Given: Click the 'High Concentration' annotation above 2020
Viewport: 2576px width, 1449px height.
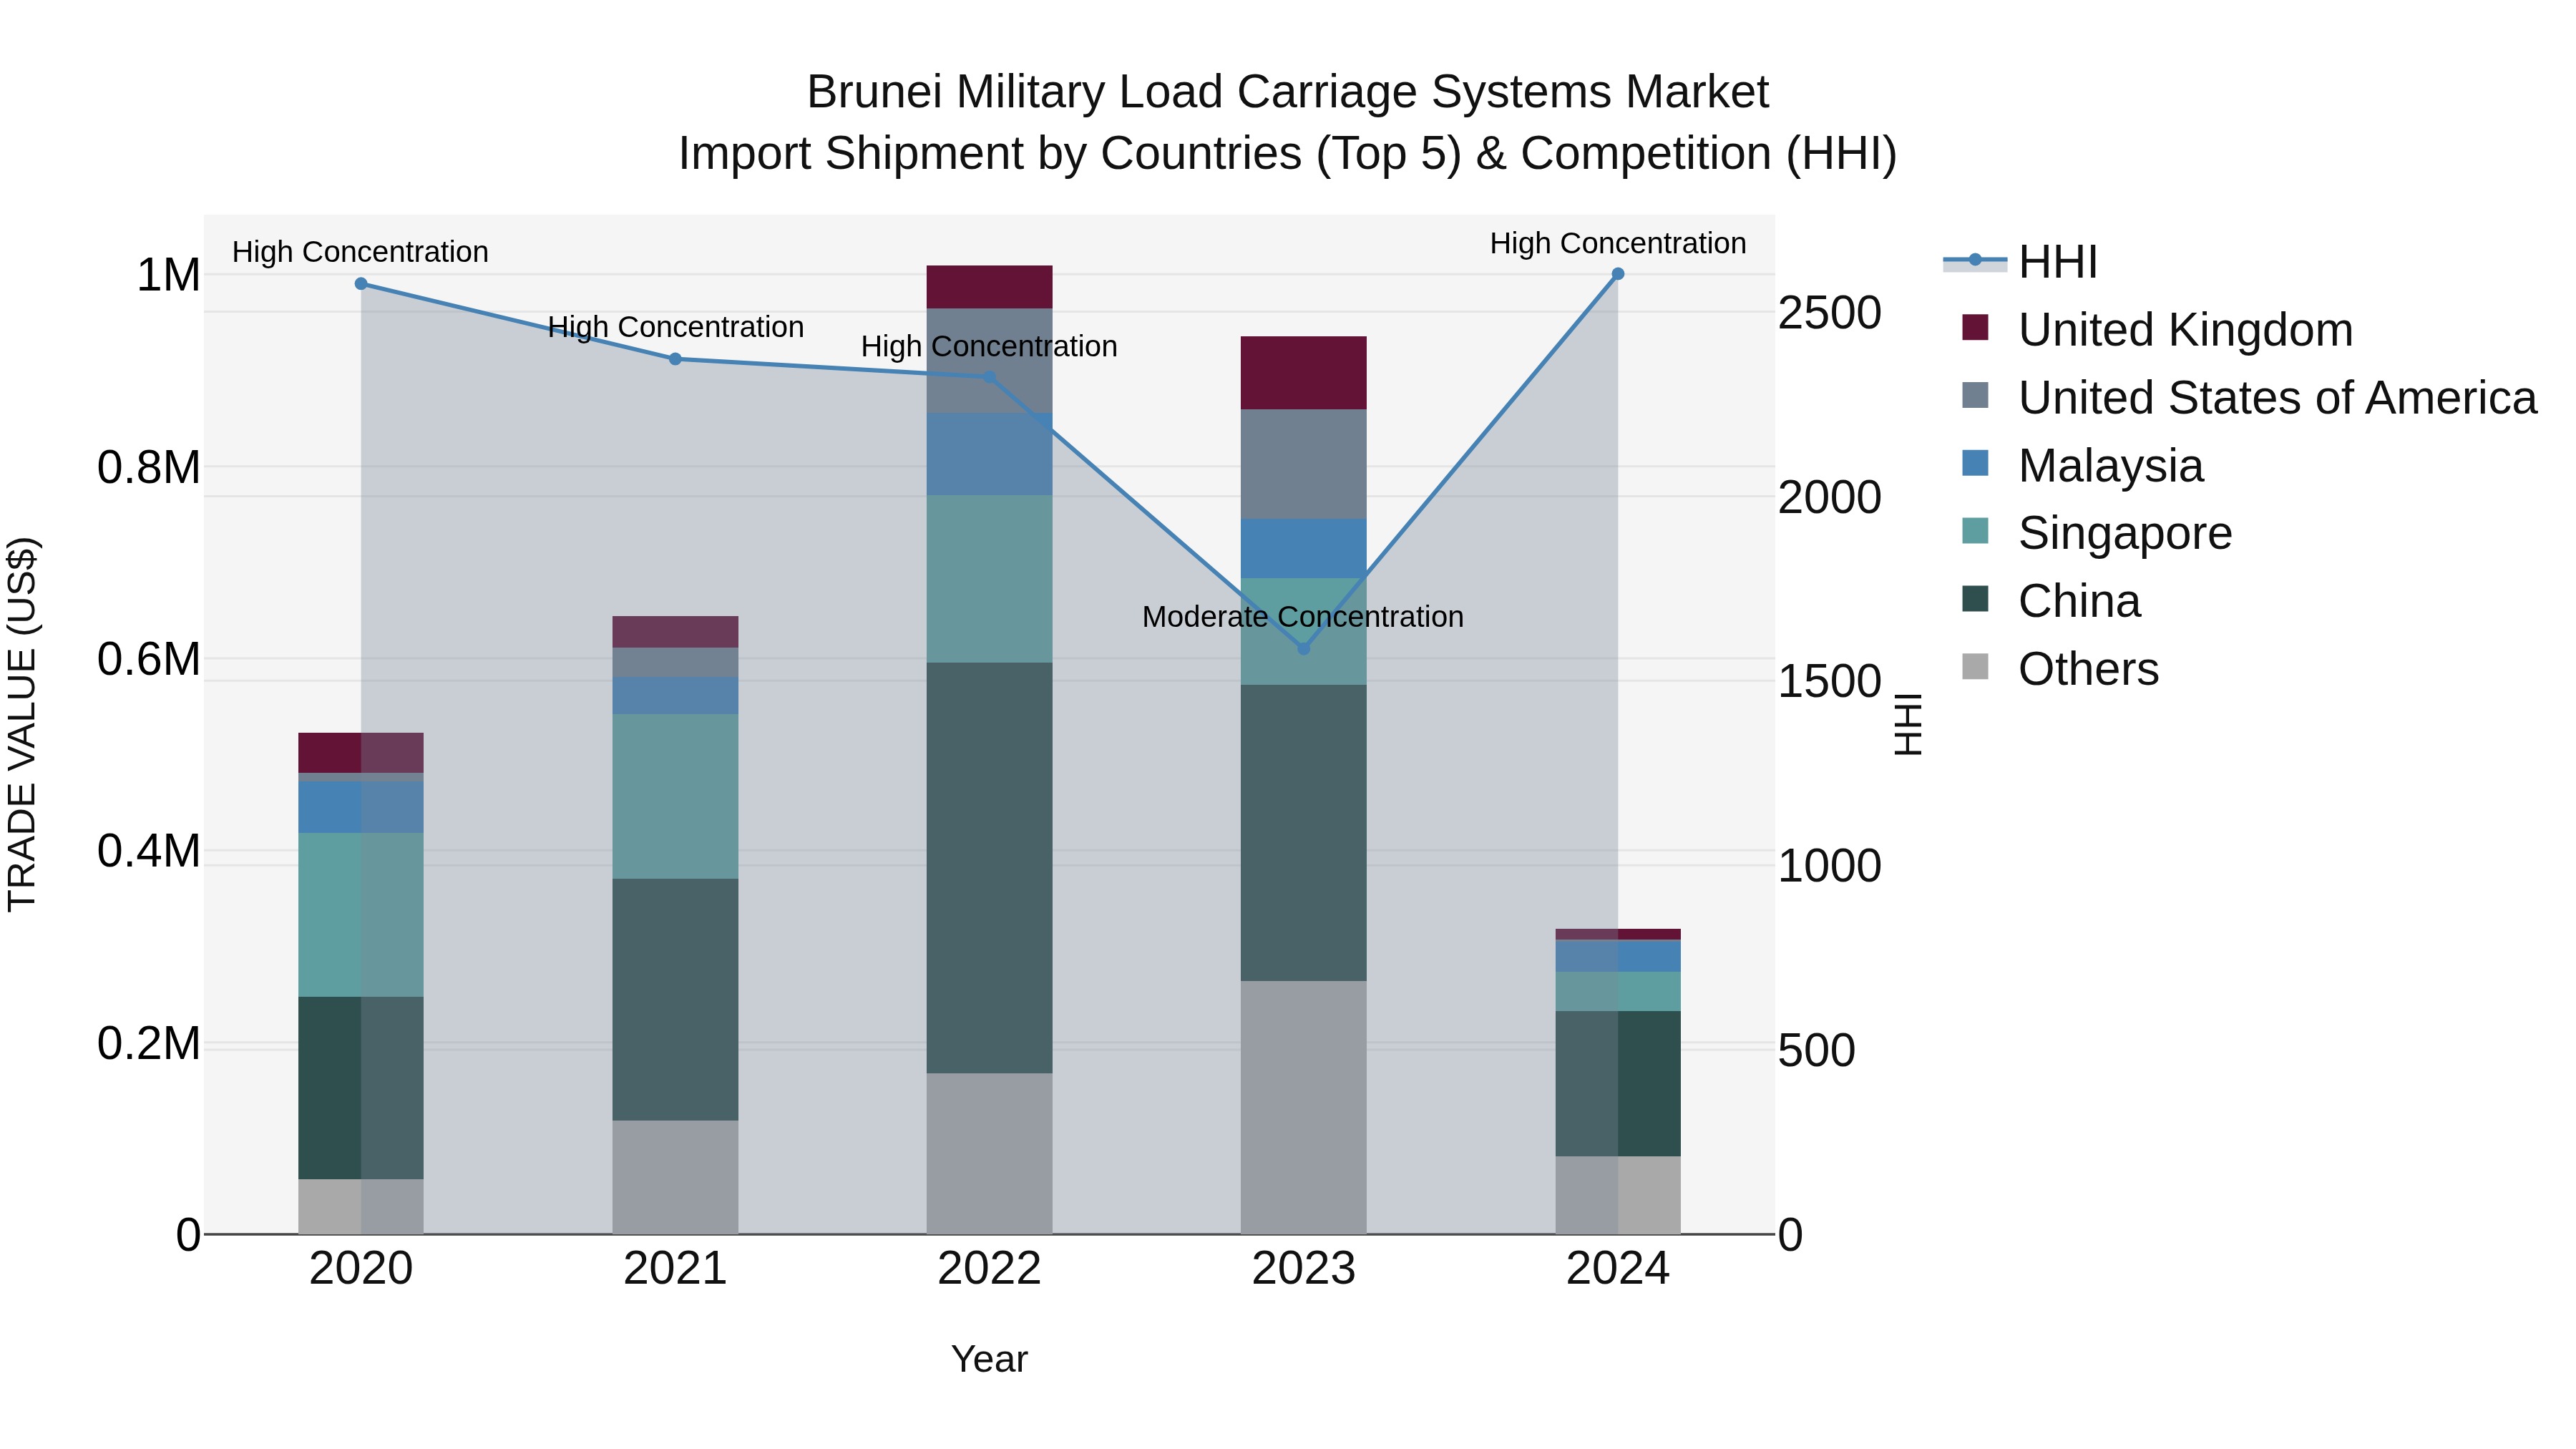Looking at the screenshot, I should coord(360,252).
